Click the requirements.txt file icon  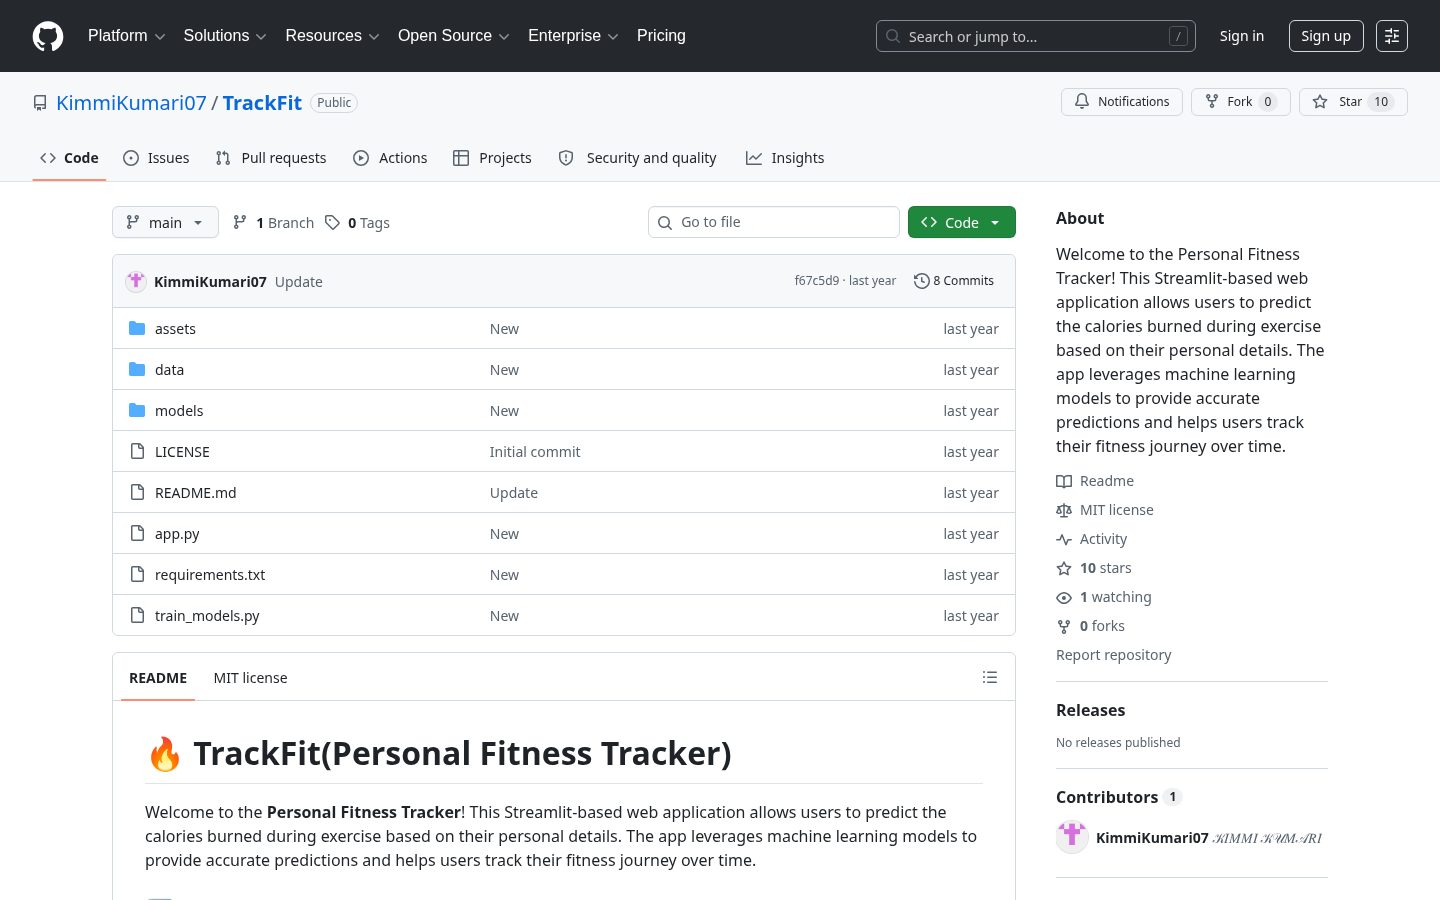(137, 574)
